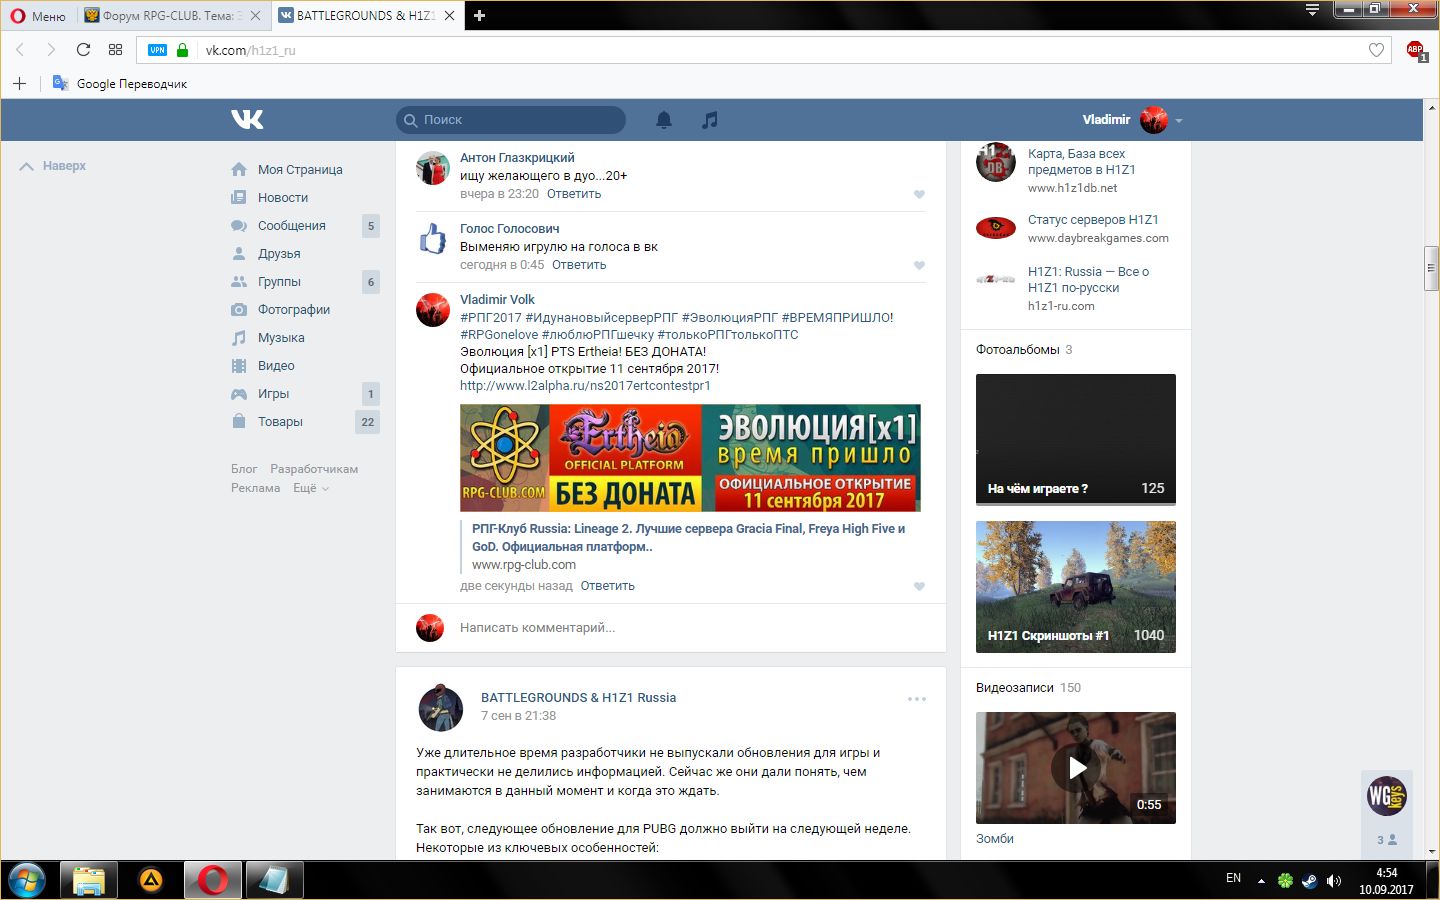
Task: Open the Ertheia banner image
Action: tap(690, 458)
